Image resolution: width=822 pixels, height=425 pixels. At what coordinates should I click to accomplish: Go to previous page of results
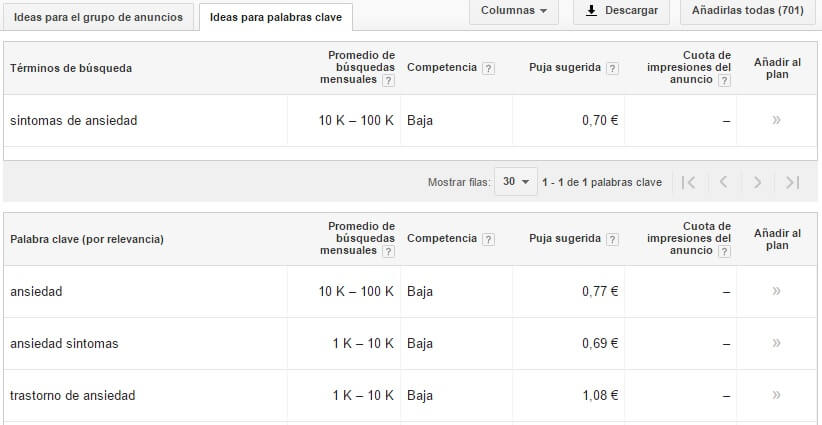tap(722, 182)
